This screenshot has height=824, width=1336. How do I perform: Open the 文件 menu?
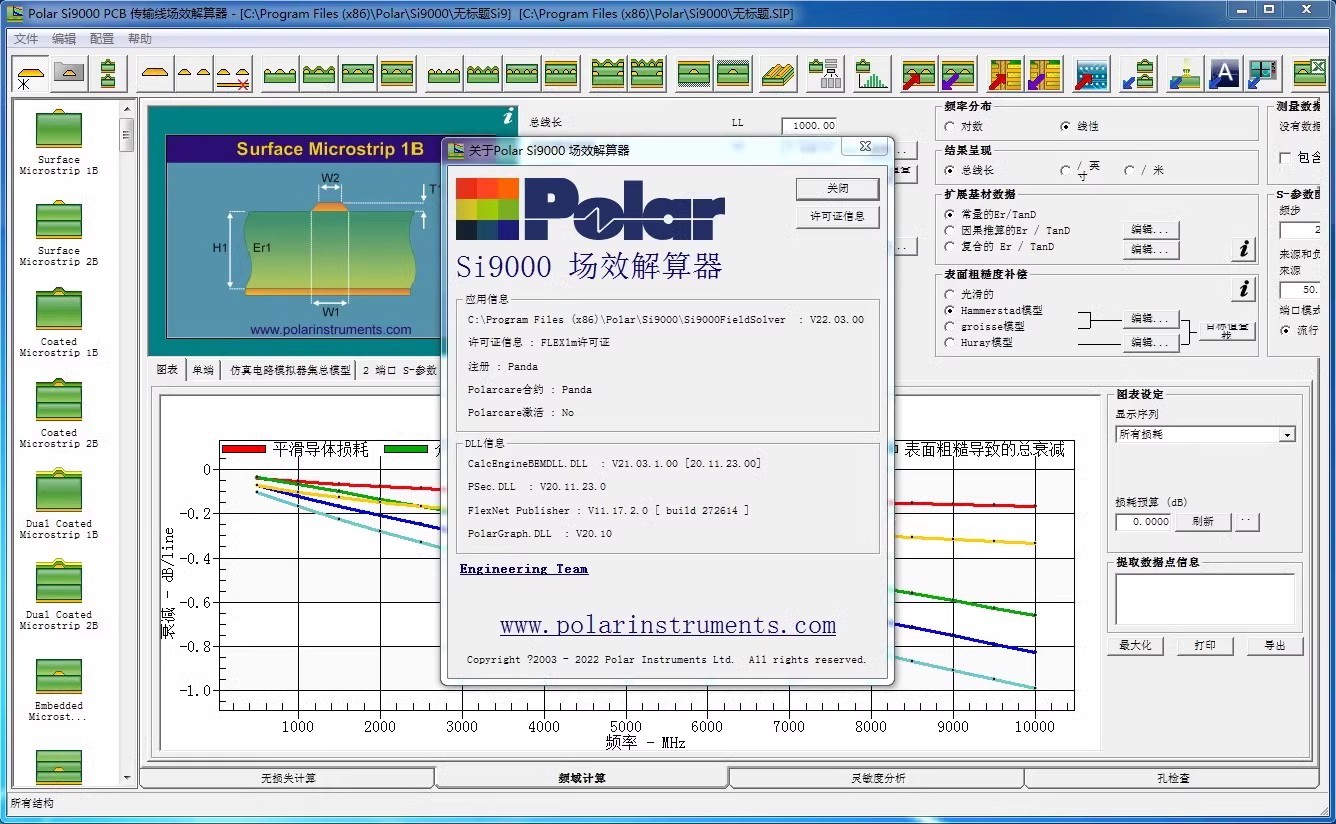pyautogui.click(x=26, y=39)
